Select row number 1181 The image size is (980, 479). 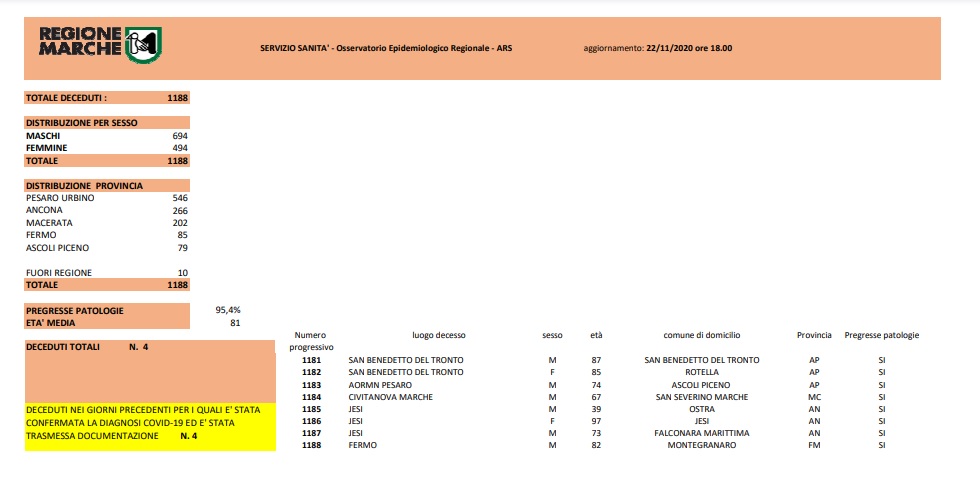[x=311, y=360]
